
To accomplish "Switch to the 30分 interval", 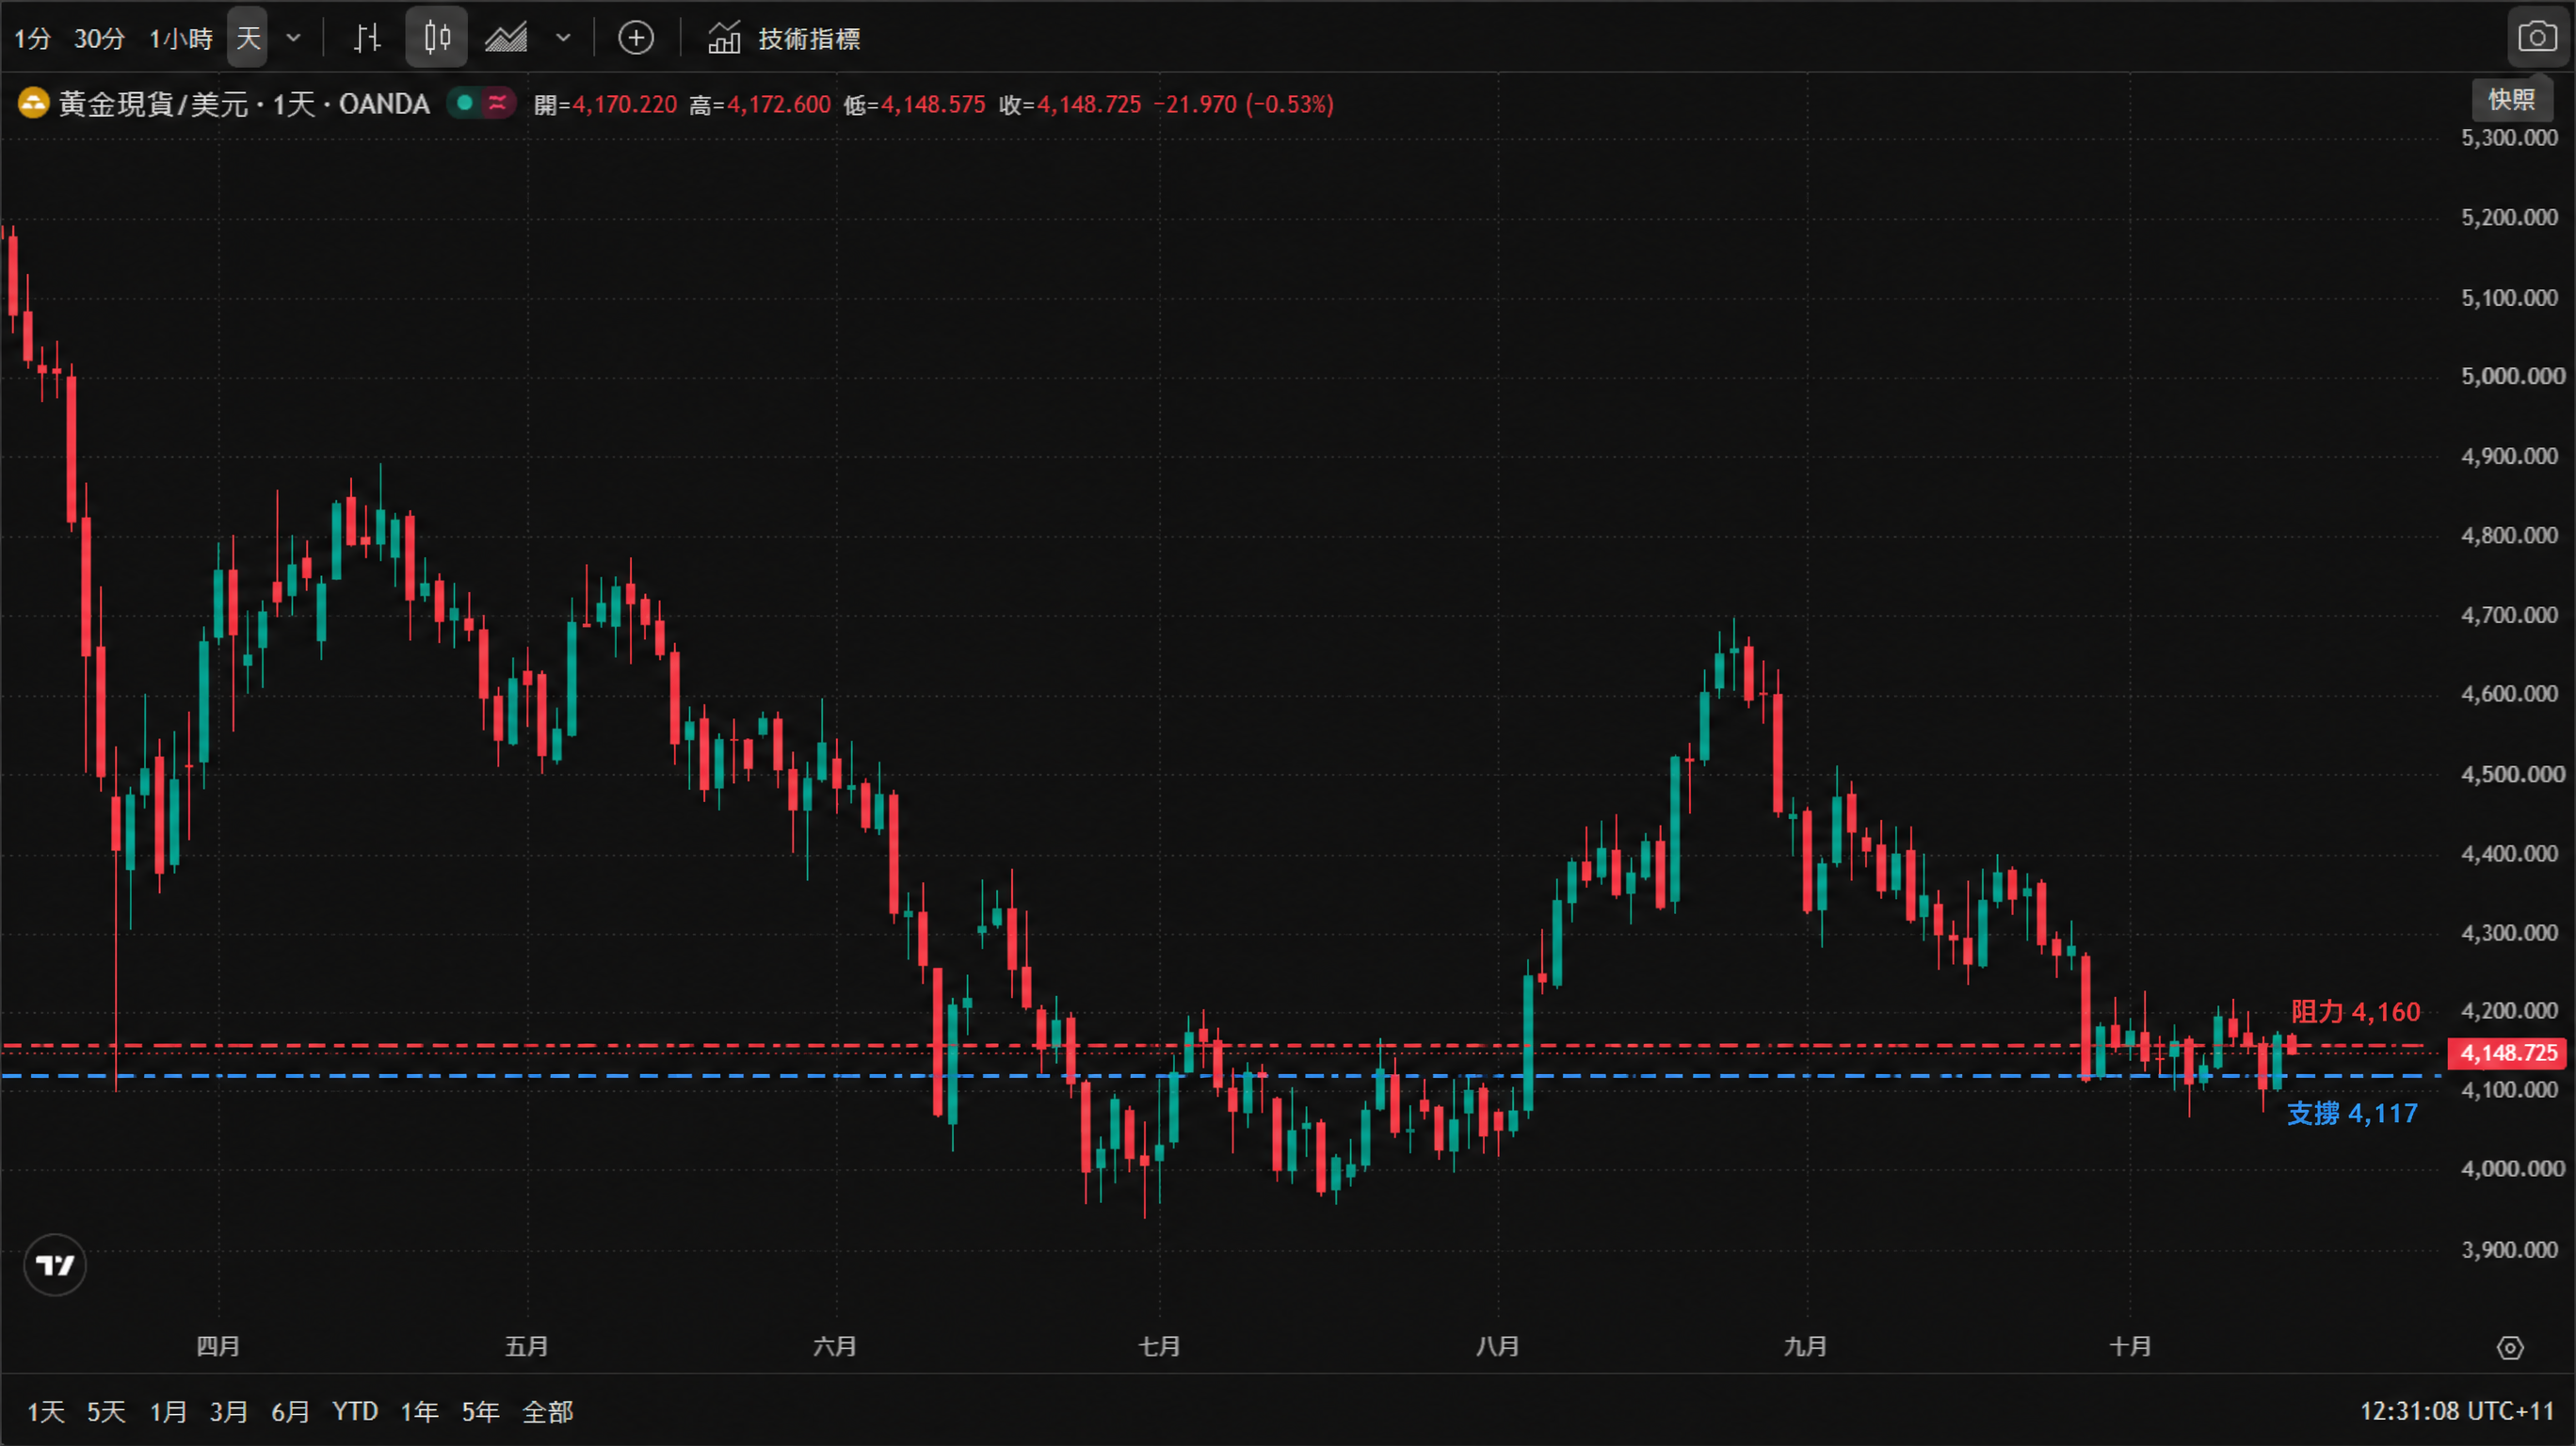I will pos(99,39).
